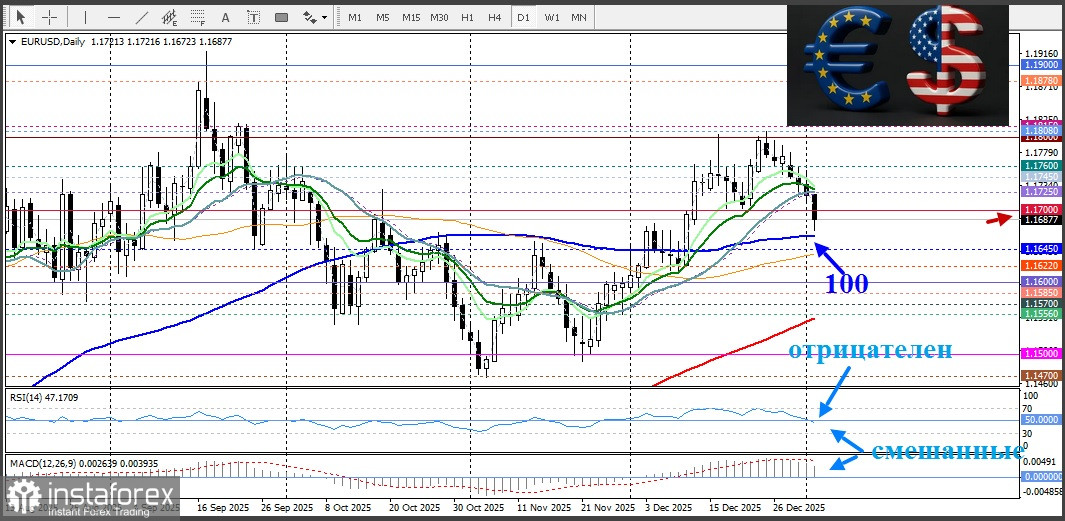
Task: Select the Fibonacci retracement tool
Action: pyautogui.click(x=197, y=17)
